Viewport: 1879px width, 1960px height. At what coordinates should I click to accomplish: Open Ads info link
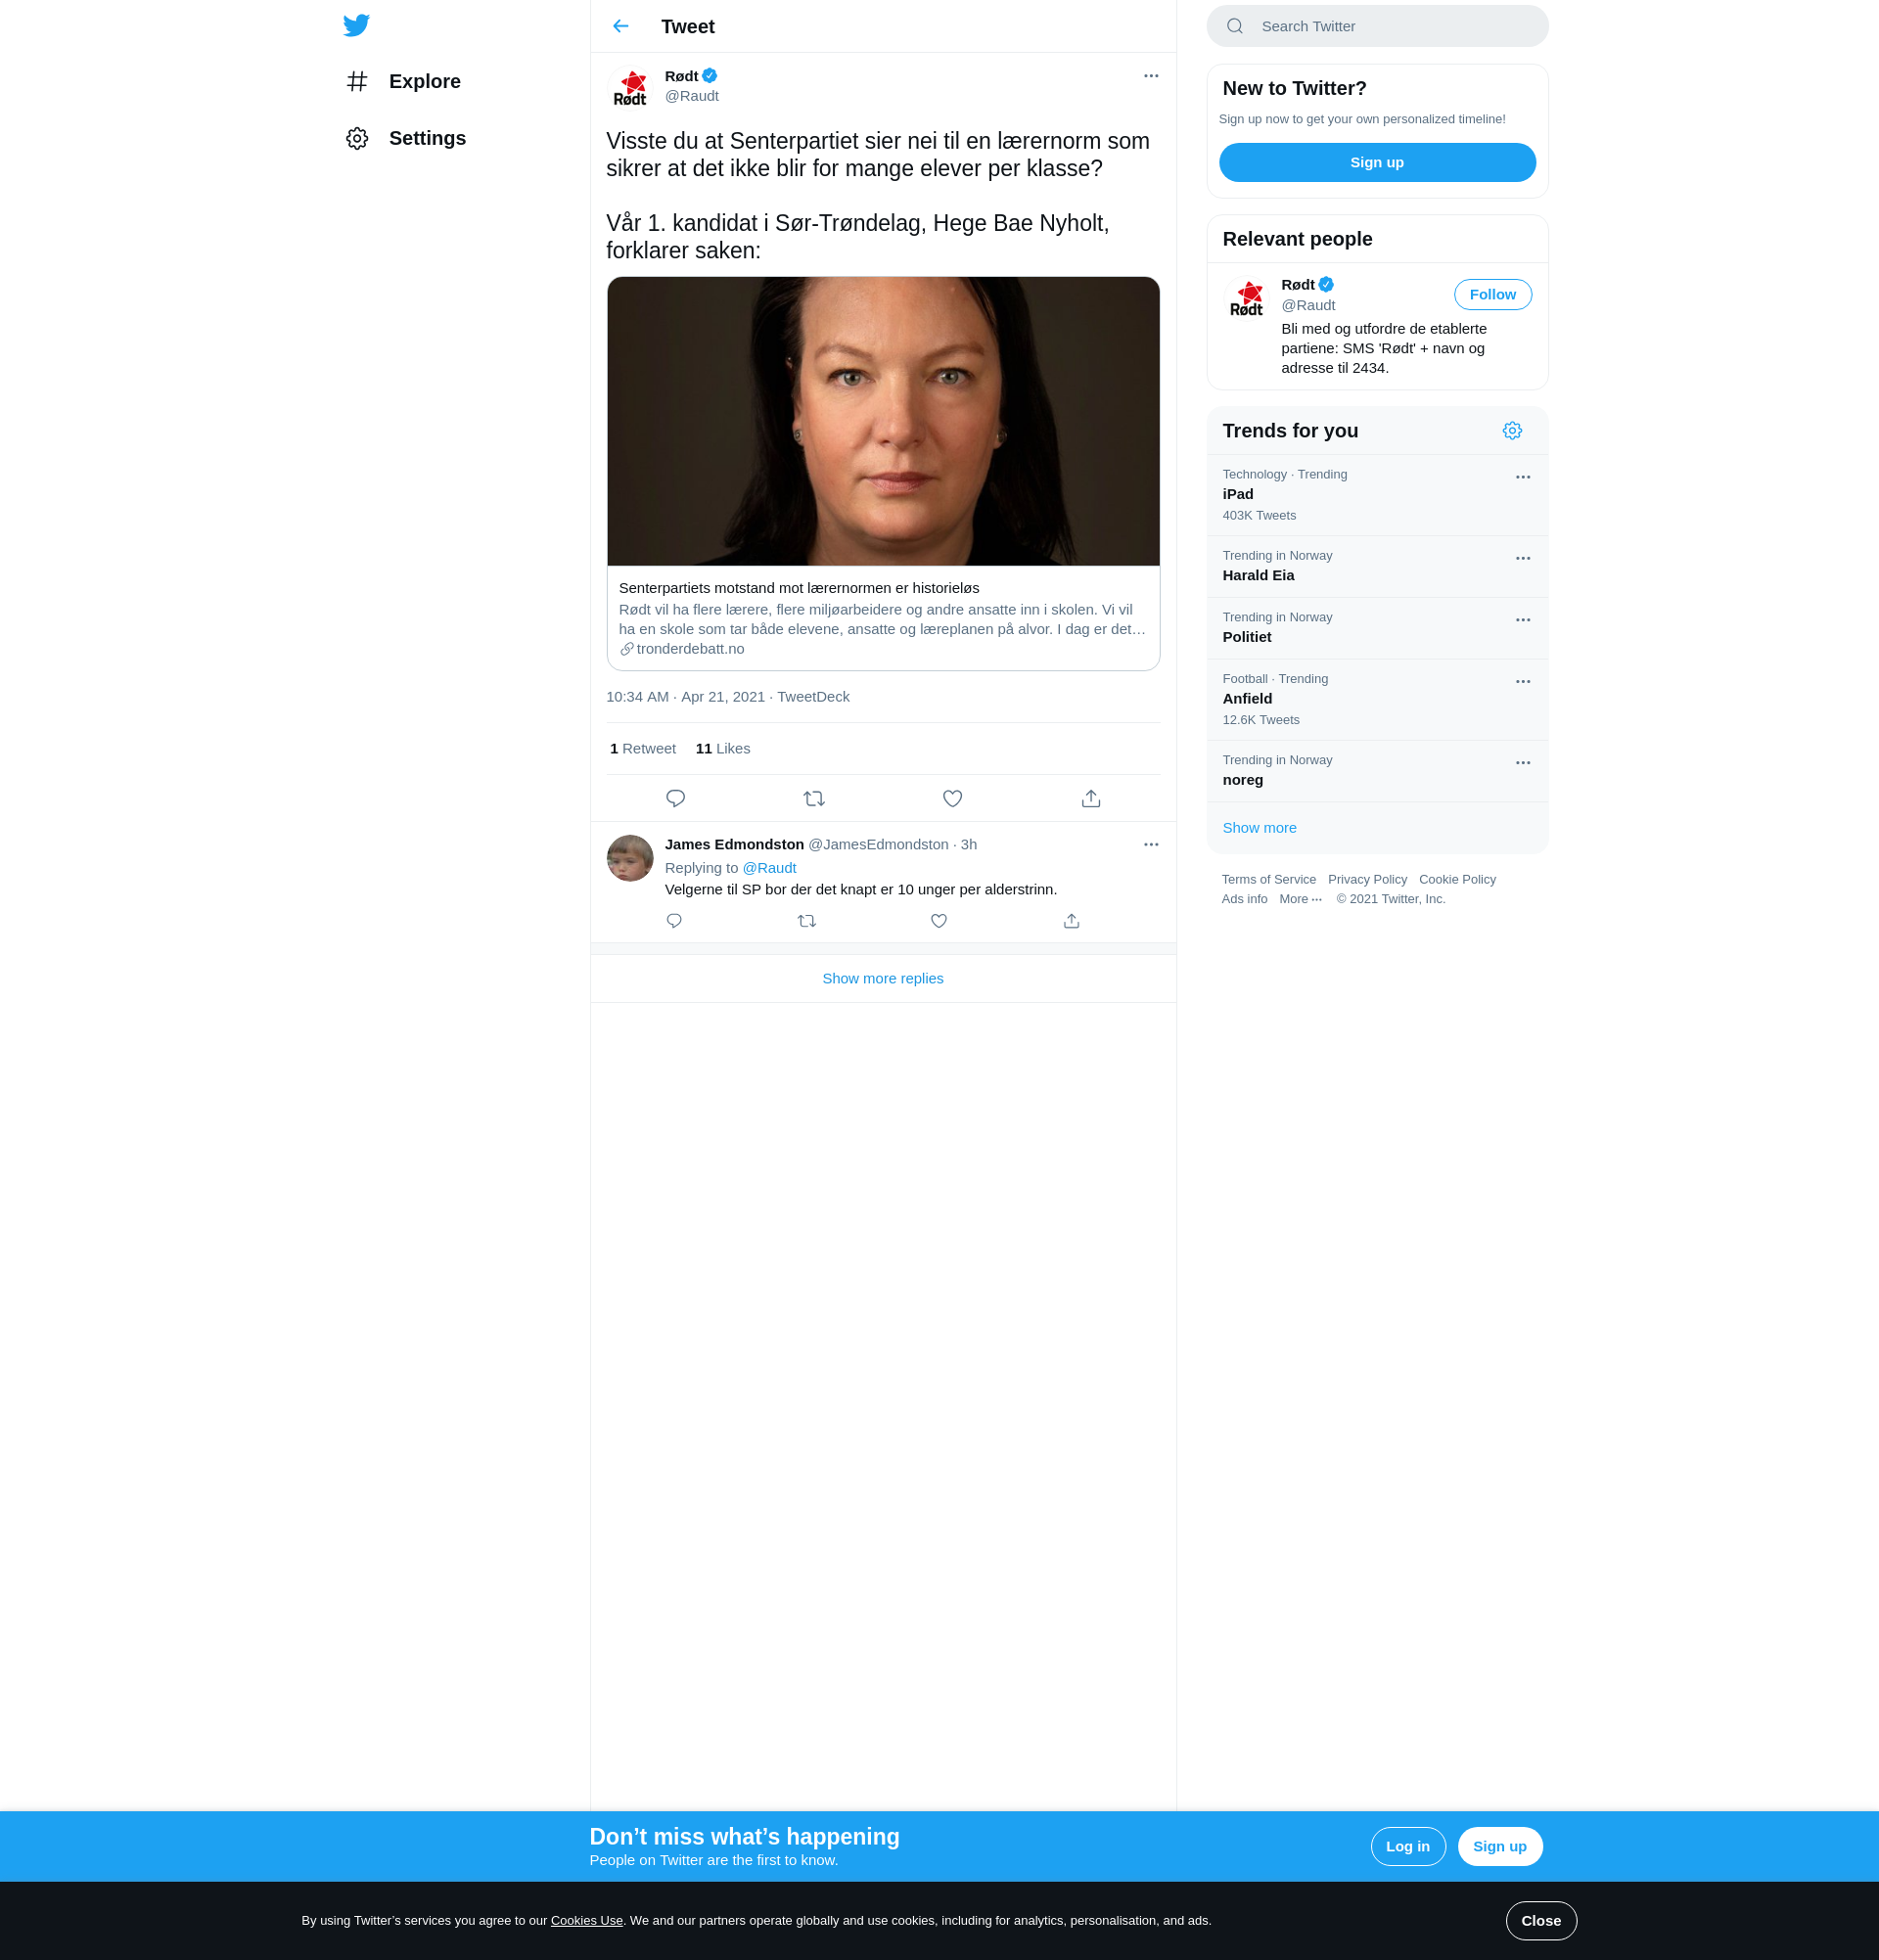pos(1244,899)
